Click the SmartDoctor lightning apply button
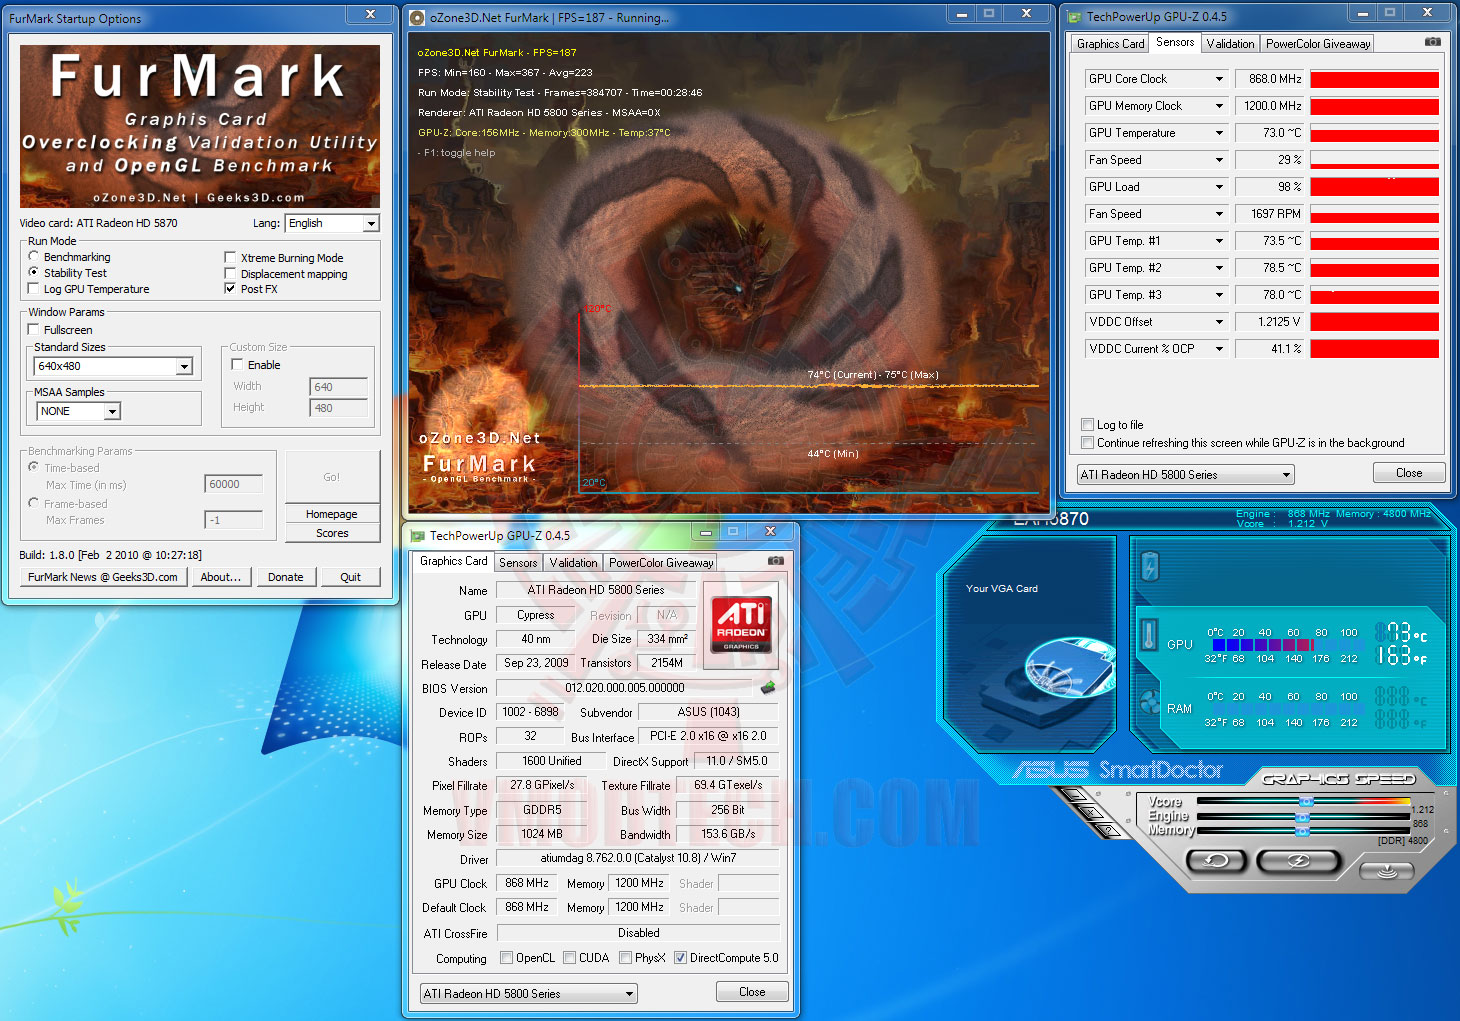 [1298, 861]
